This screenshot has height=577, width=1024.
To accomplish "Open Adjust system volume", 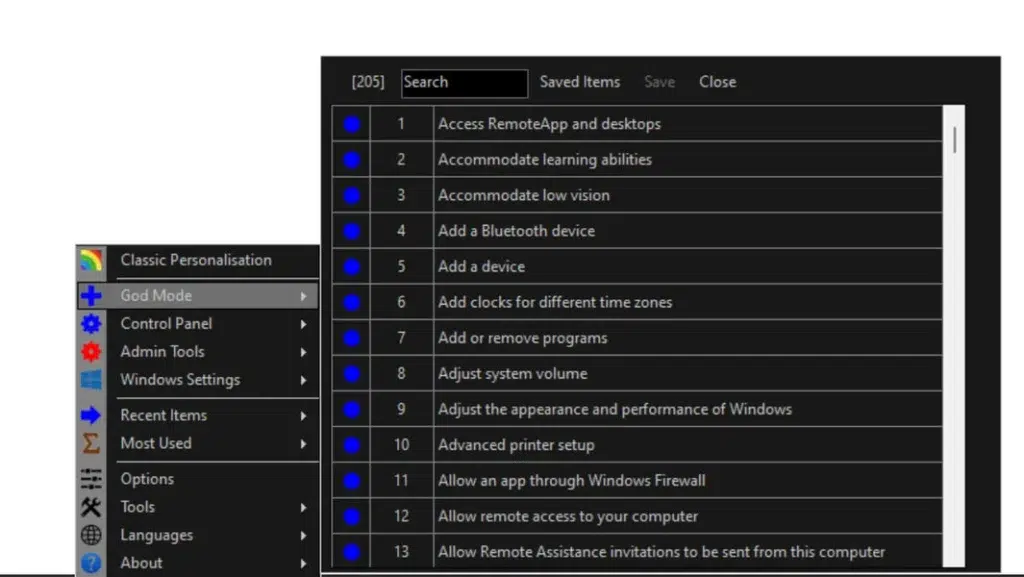I will coord(513,373).
